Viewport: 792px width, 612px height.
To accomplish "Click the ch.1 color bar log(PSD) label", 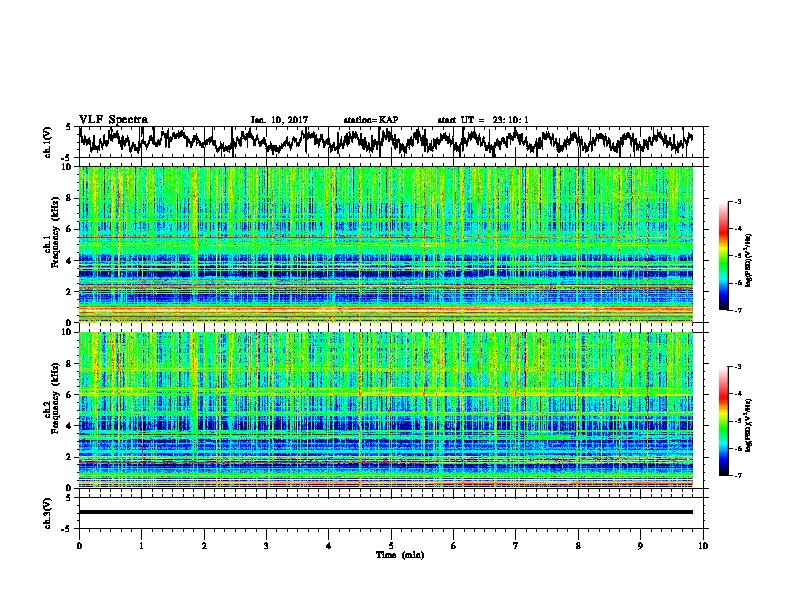I will pos(749,261).
